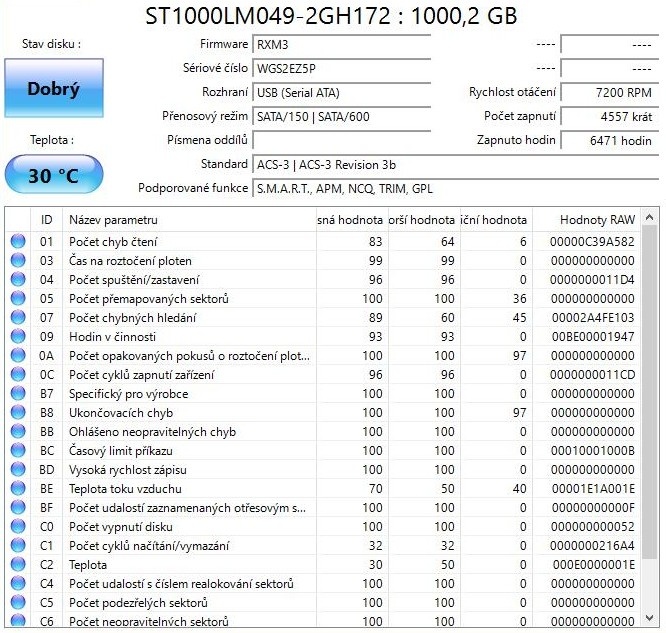Image resolution: width=666 pixels, height=633 pixels.
Task: Click the status circle icon for row C4
Action: point(18,583)
